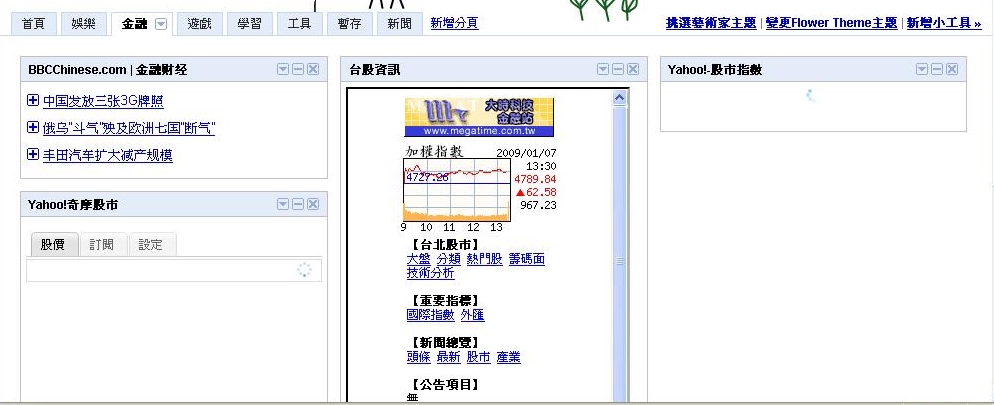Minimize the 台股資訊 gadget
The width and height of the screenshot is (994, 405).
[618, 70]
